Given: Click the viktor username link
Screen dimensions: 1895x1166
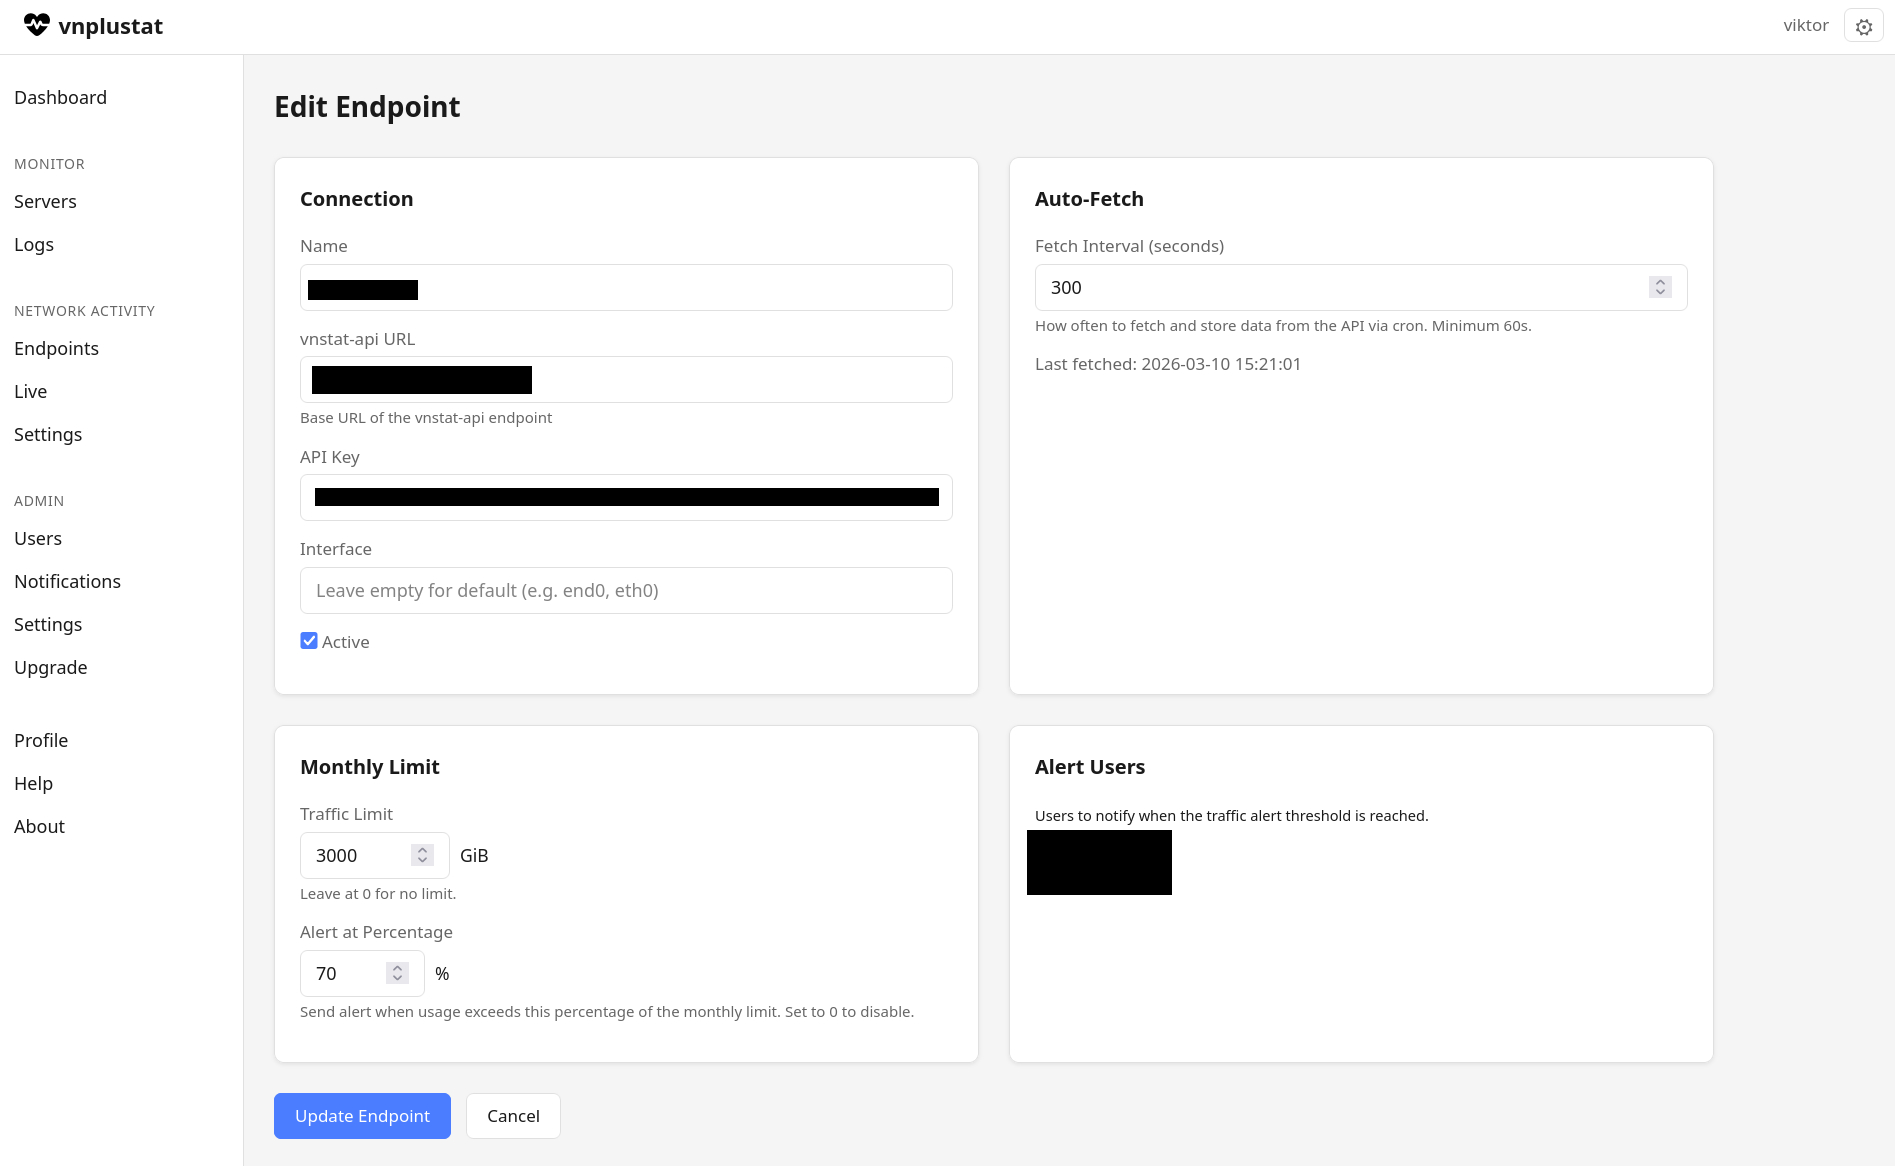Looking at the screenshot, I should 1805,25.
